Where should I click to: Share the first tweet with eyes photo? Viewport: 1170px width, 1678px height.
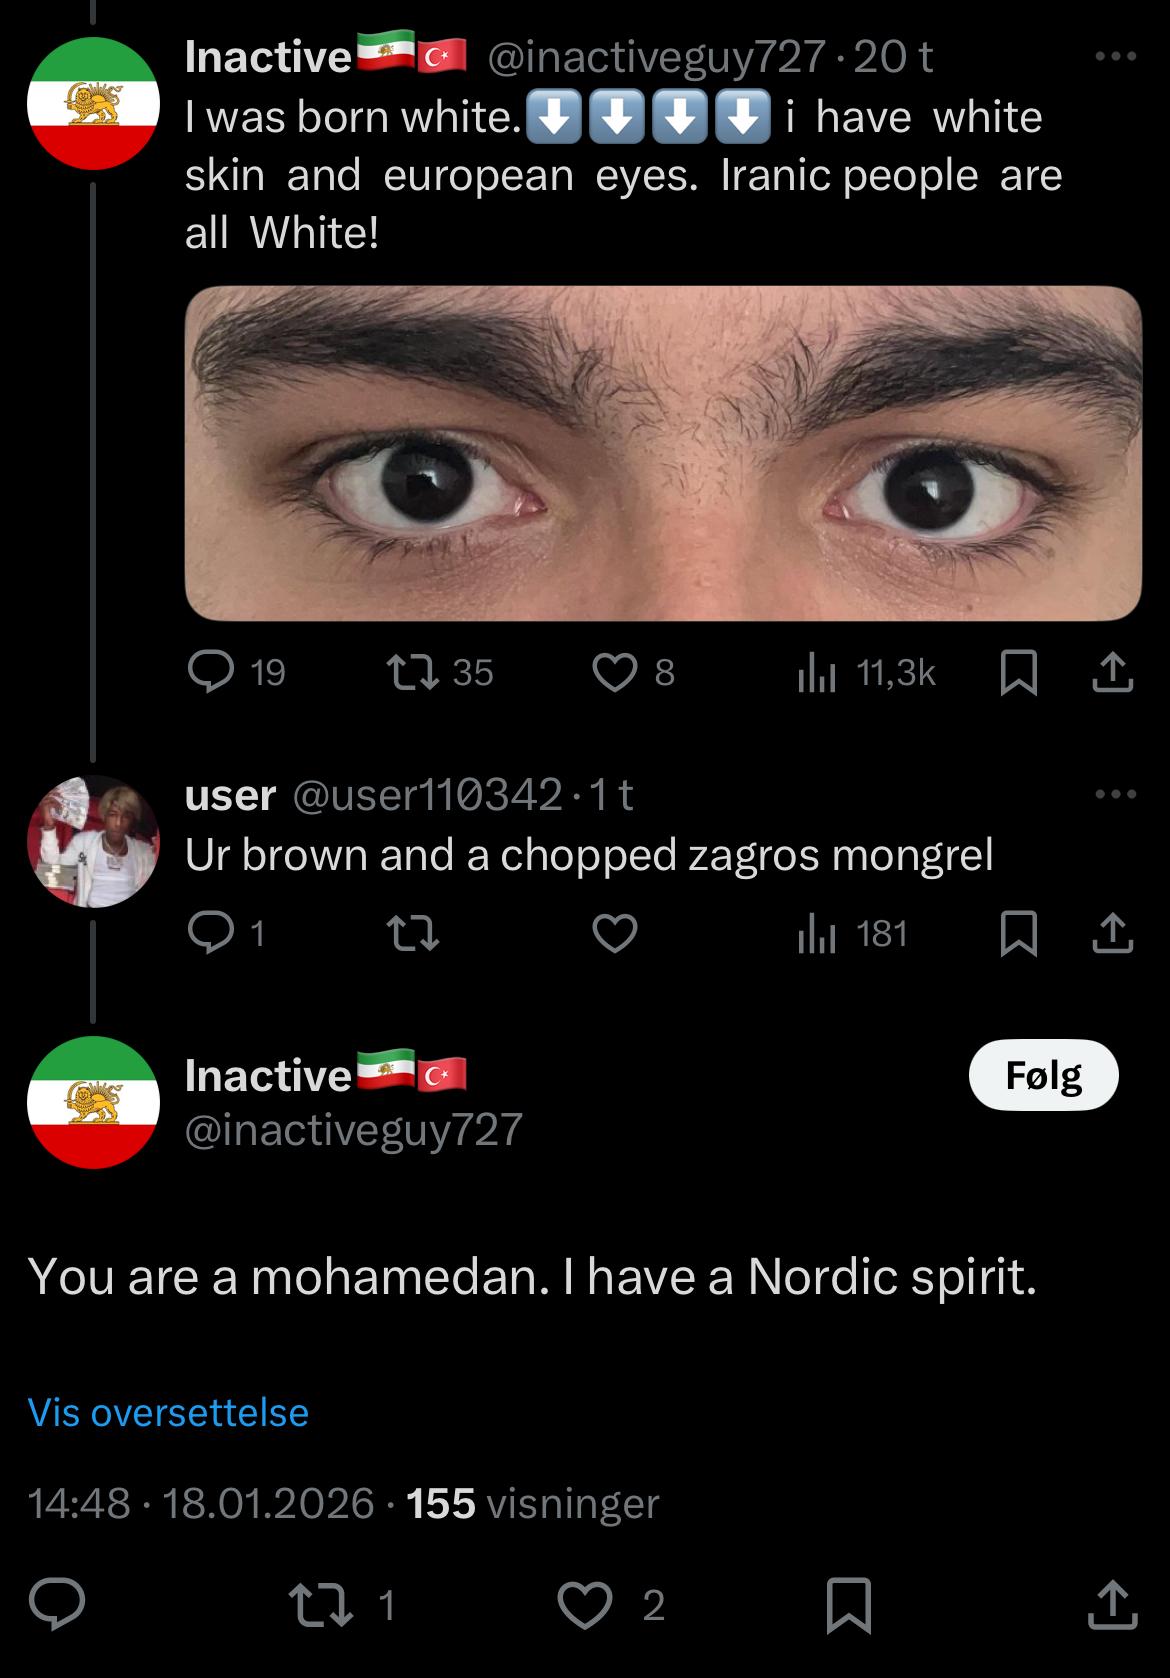(x=1112, y=673)
